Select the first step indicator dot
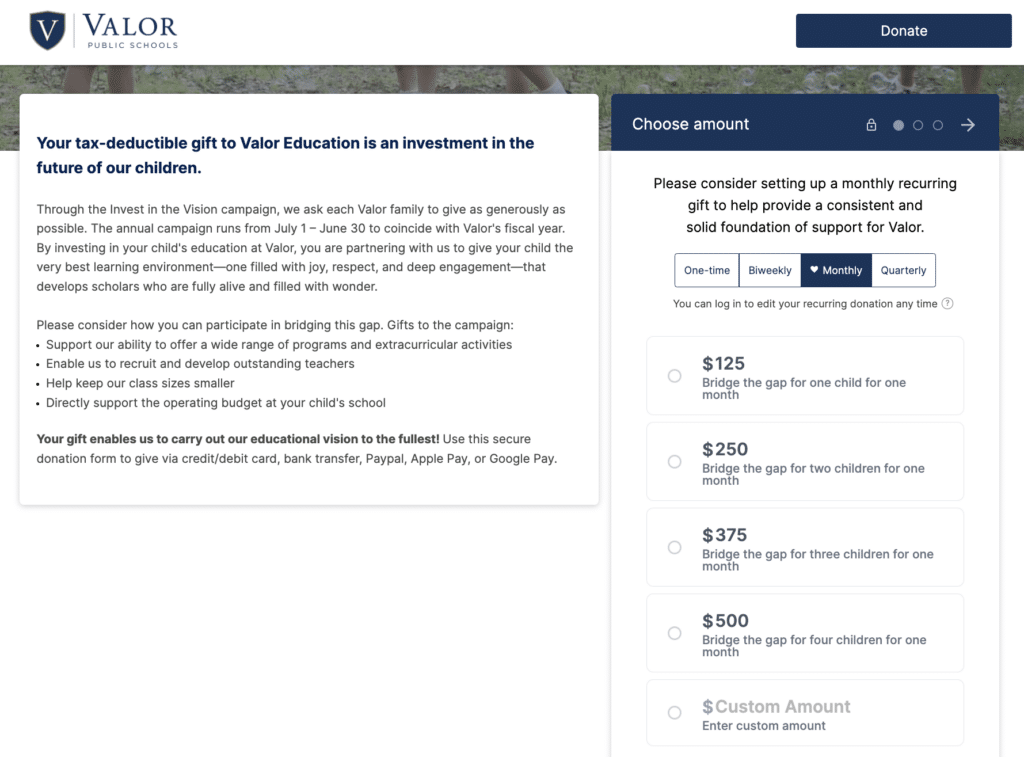 [x=898, y=124]
